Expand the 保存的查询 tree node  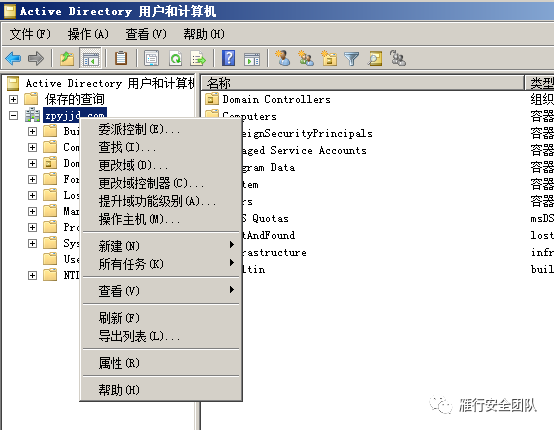(x=13, y=99)
